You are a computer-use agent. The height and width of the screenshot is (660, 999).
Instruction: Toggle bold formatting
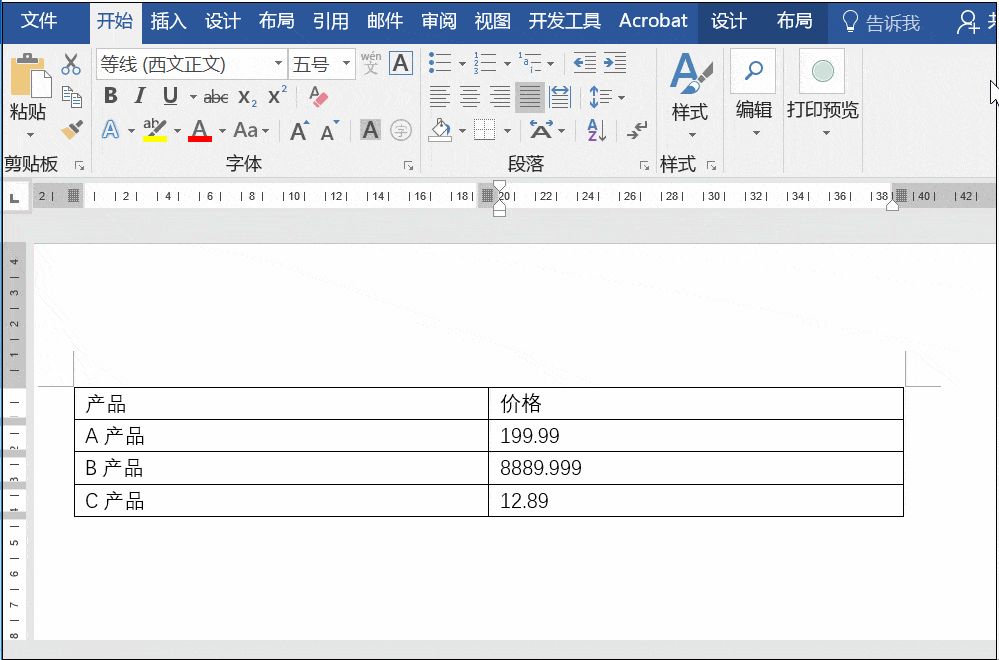coord(111,96)
